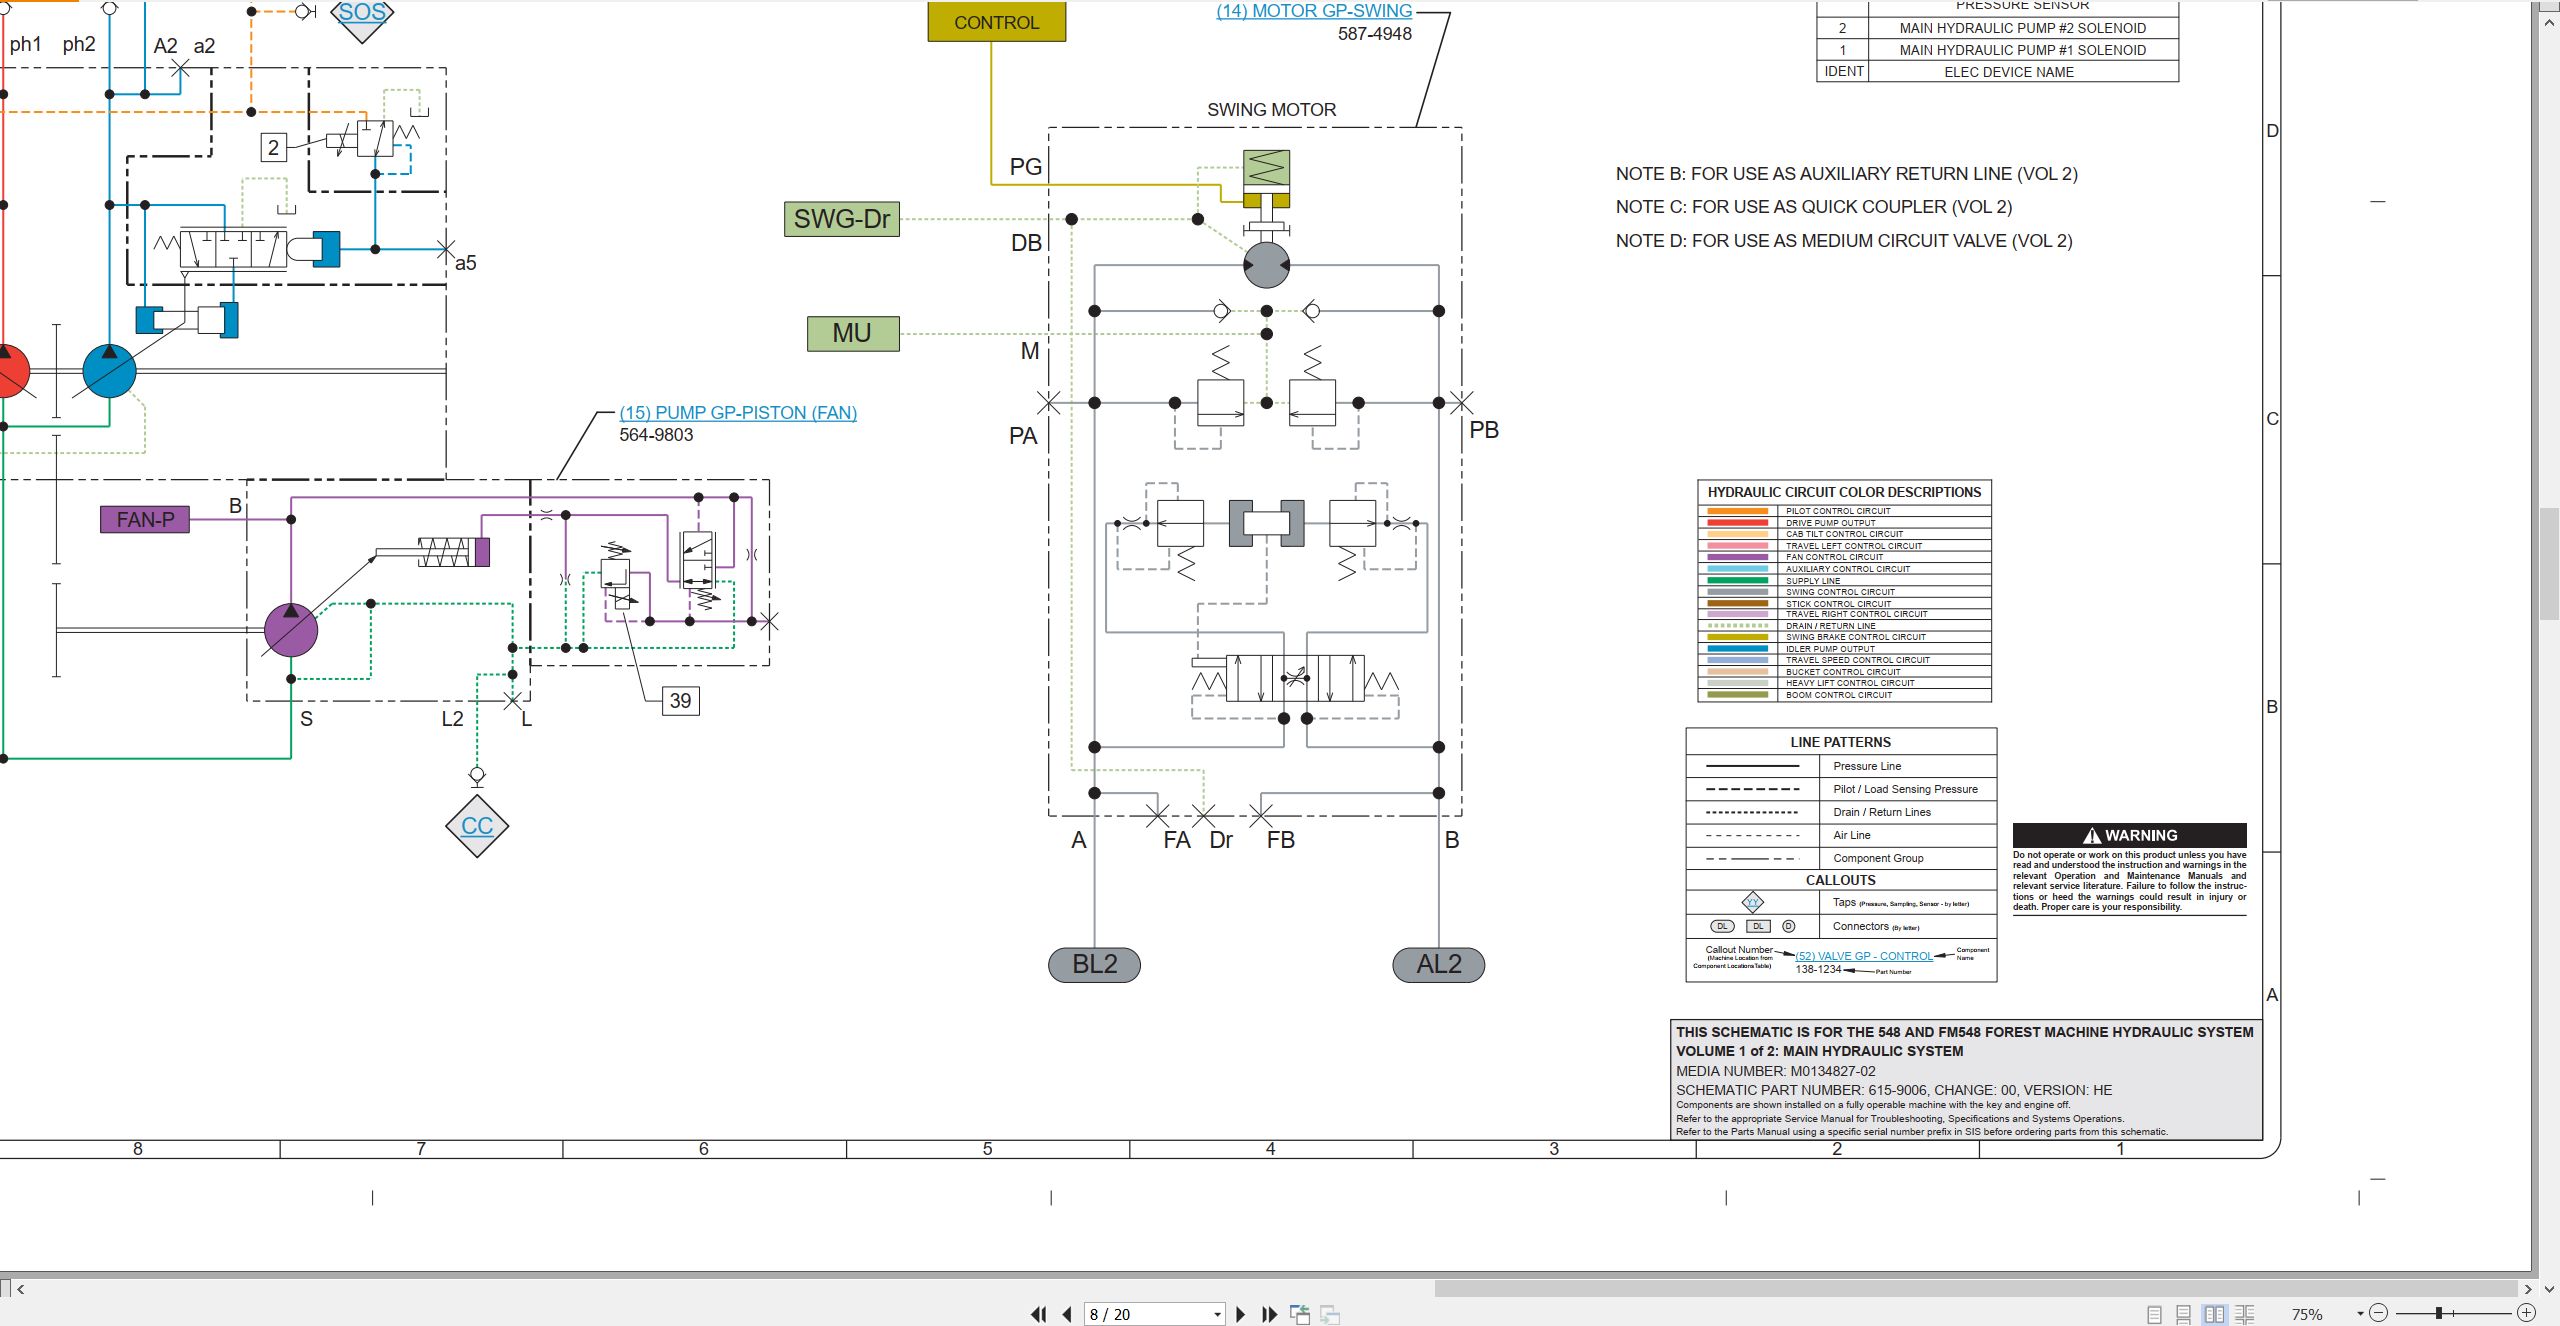Click the callout box numbered 39
2560x1326 pixels.
680,701
